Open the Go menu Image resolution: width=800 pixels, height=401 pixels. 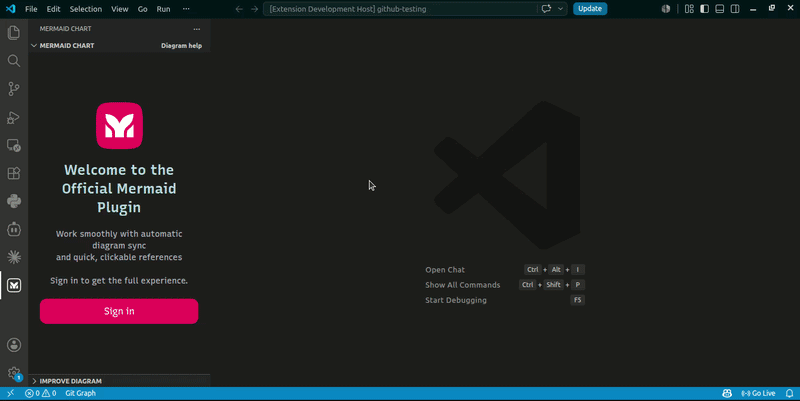pyautogui.click(x=142, y=9)
